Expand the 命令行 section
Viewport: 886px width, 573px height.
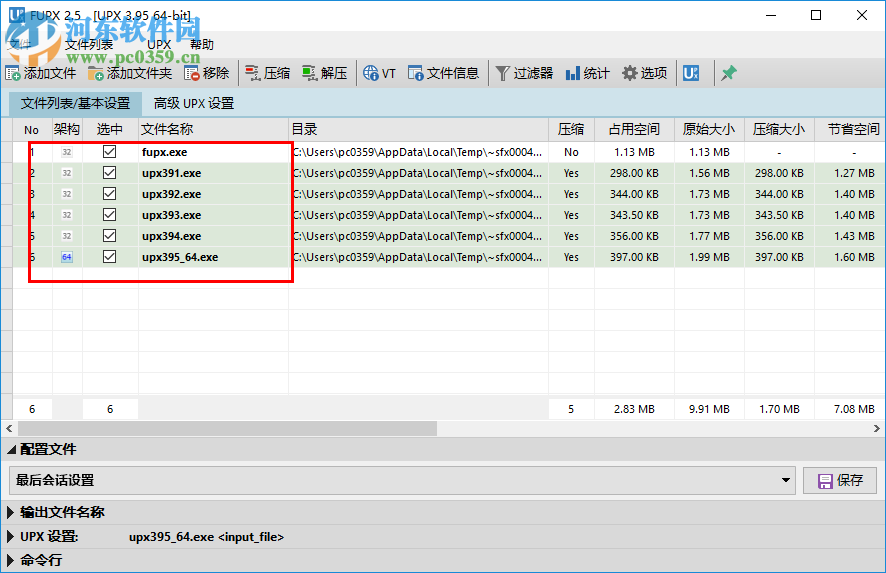[10, 561]
